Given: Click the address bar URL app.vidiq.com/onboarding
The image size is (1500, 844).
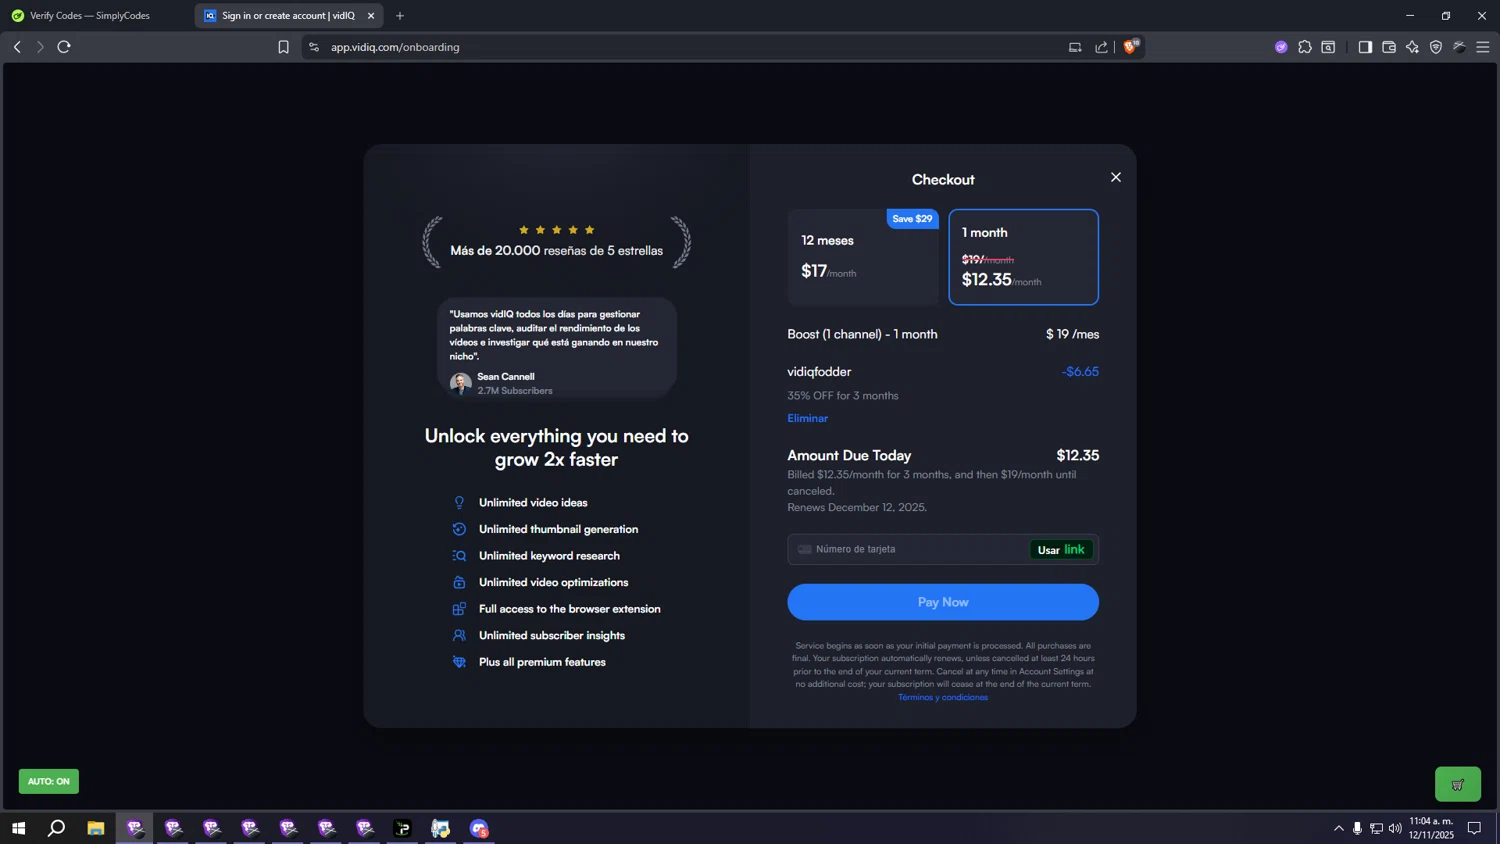Looking at the screenshot, I should pos(395,47).
